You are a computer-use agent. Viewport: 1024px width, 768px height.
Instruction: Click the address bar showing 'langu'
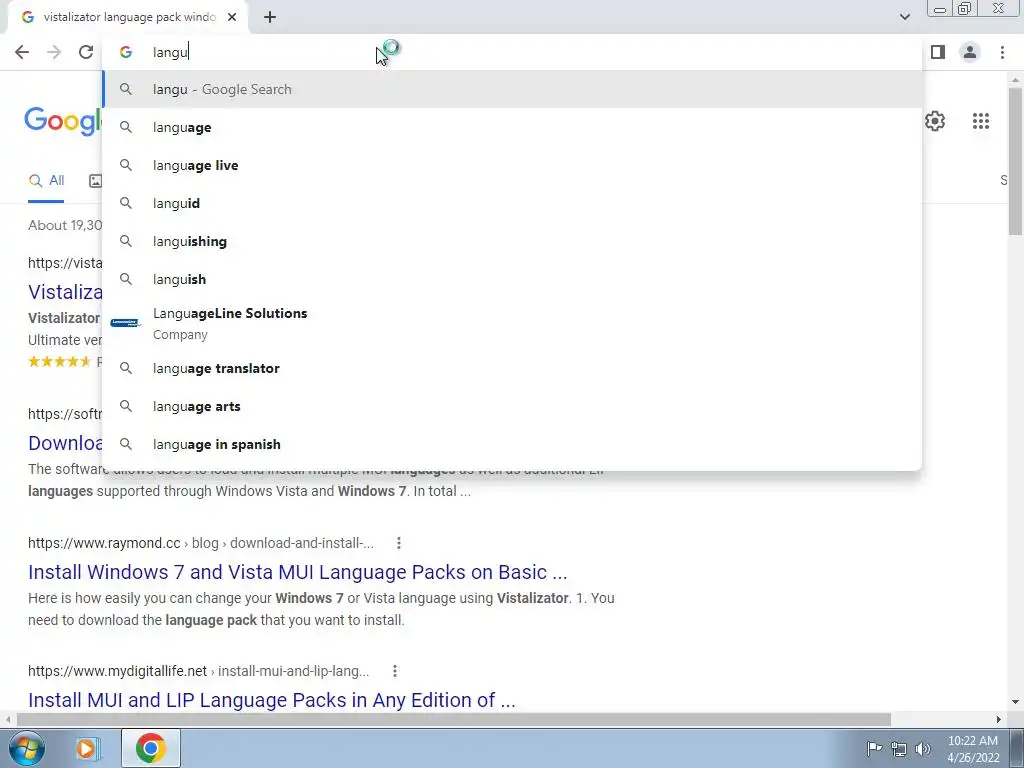512,52
